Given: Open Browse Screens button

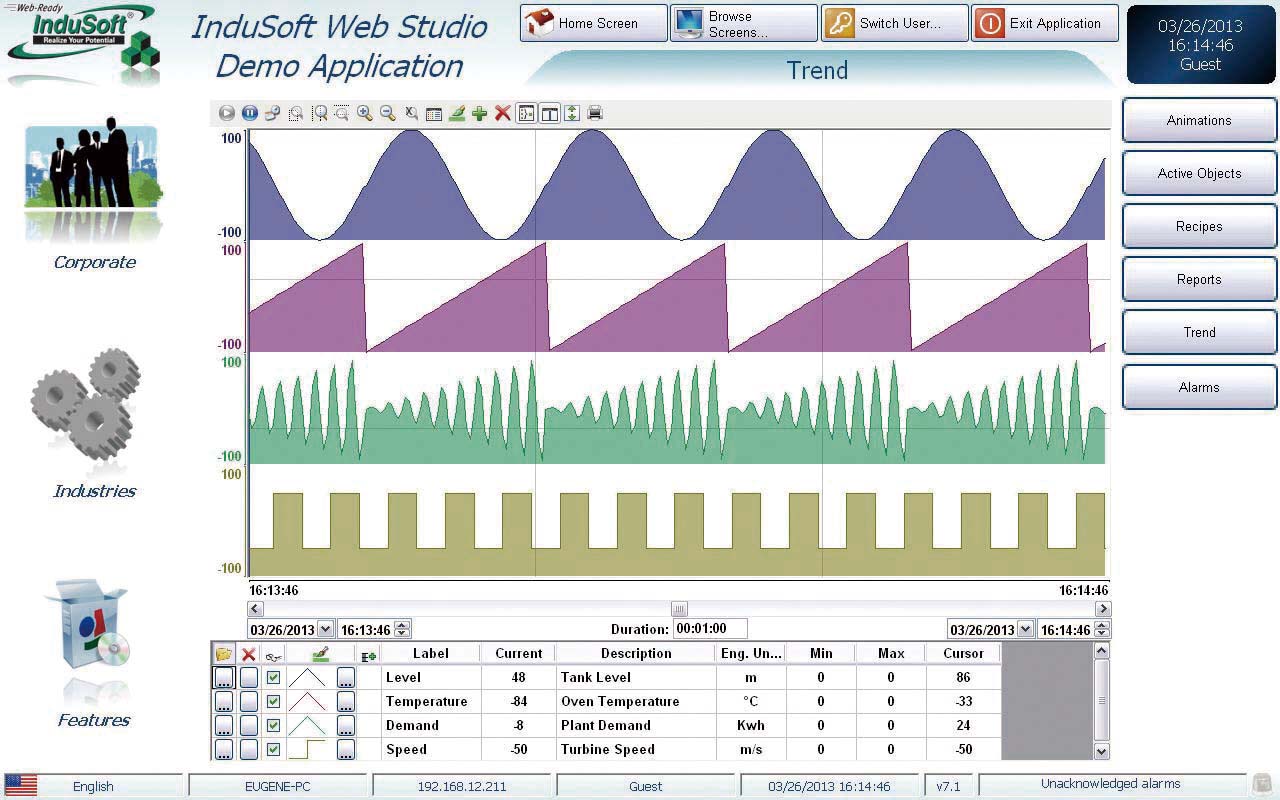Looking at the screenshot, I should (744, 23).
